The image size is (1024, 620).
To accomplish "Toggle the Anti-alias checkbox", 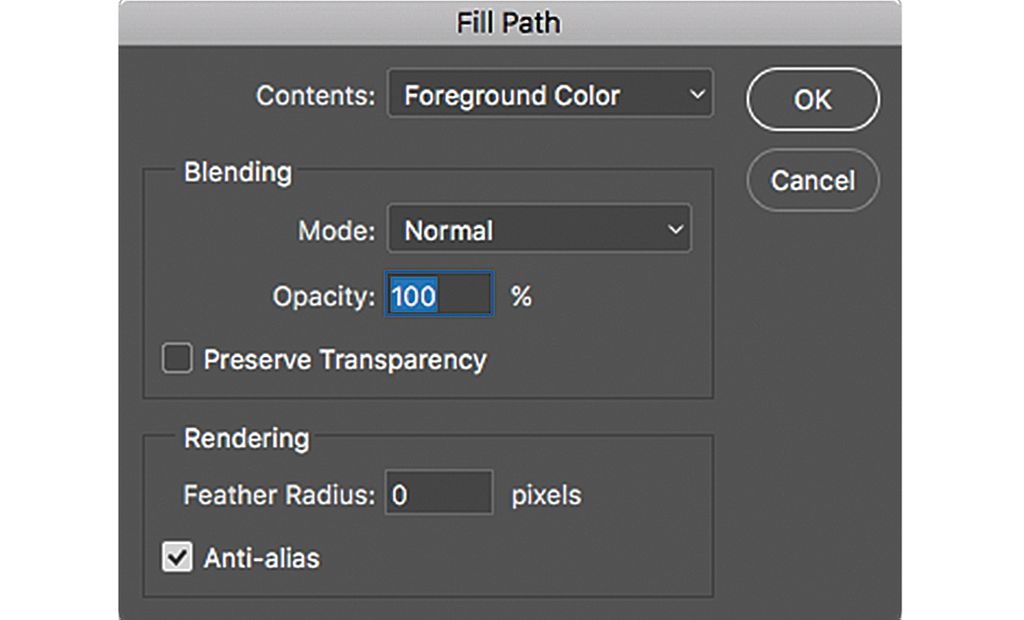I will coord(176,558).
